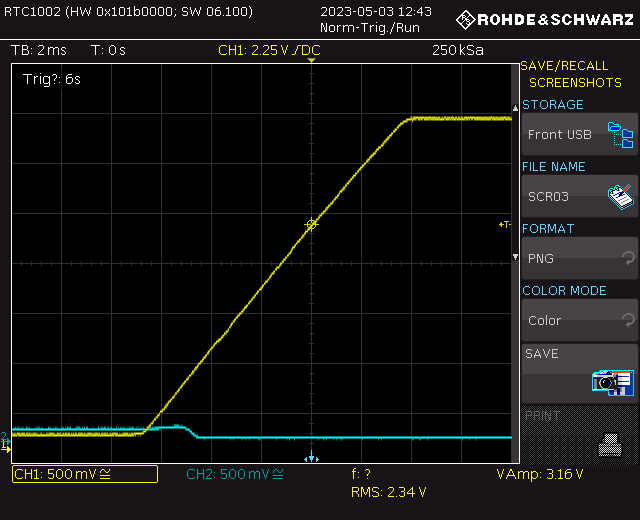Viewport: 640px width, 520px height.
Task: Click the VAmp: 3.16 V measurement
Action: [540, 474]
